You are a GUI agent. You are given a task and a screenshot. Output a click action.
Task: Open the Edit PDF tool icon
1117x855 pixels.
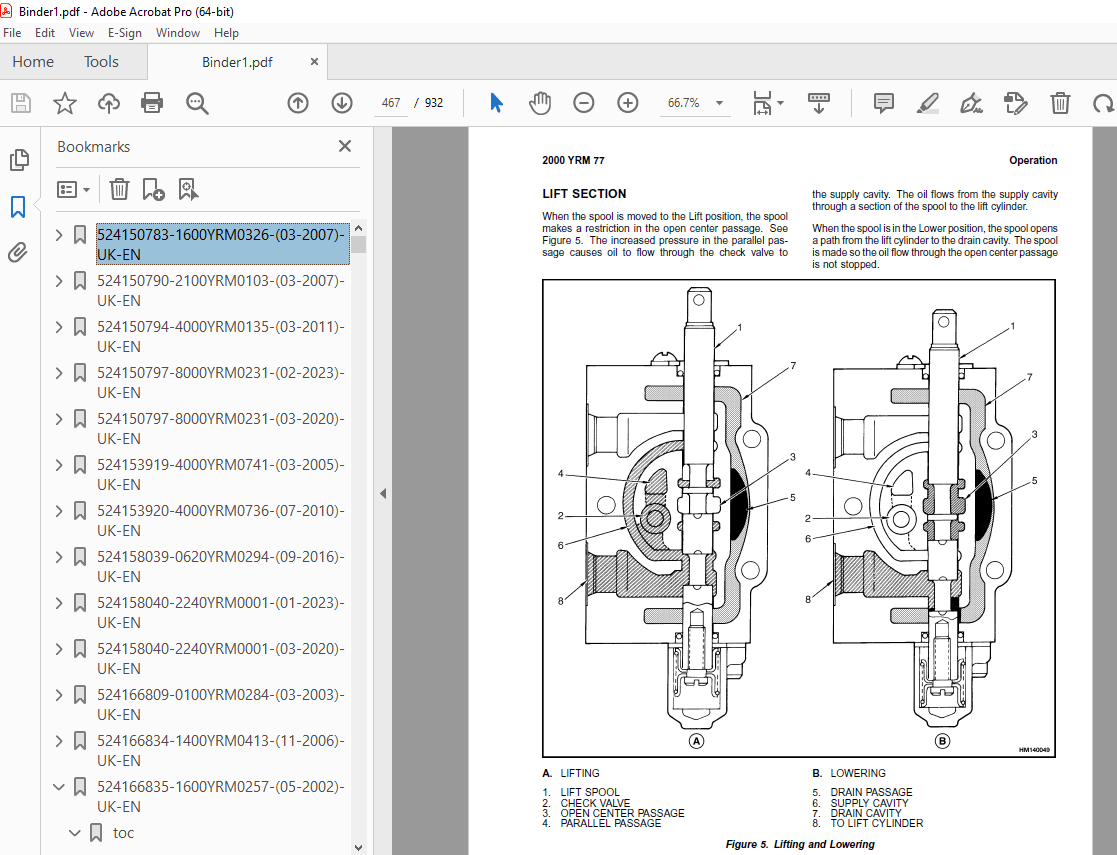(1015, 103)
